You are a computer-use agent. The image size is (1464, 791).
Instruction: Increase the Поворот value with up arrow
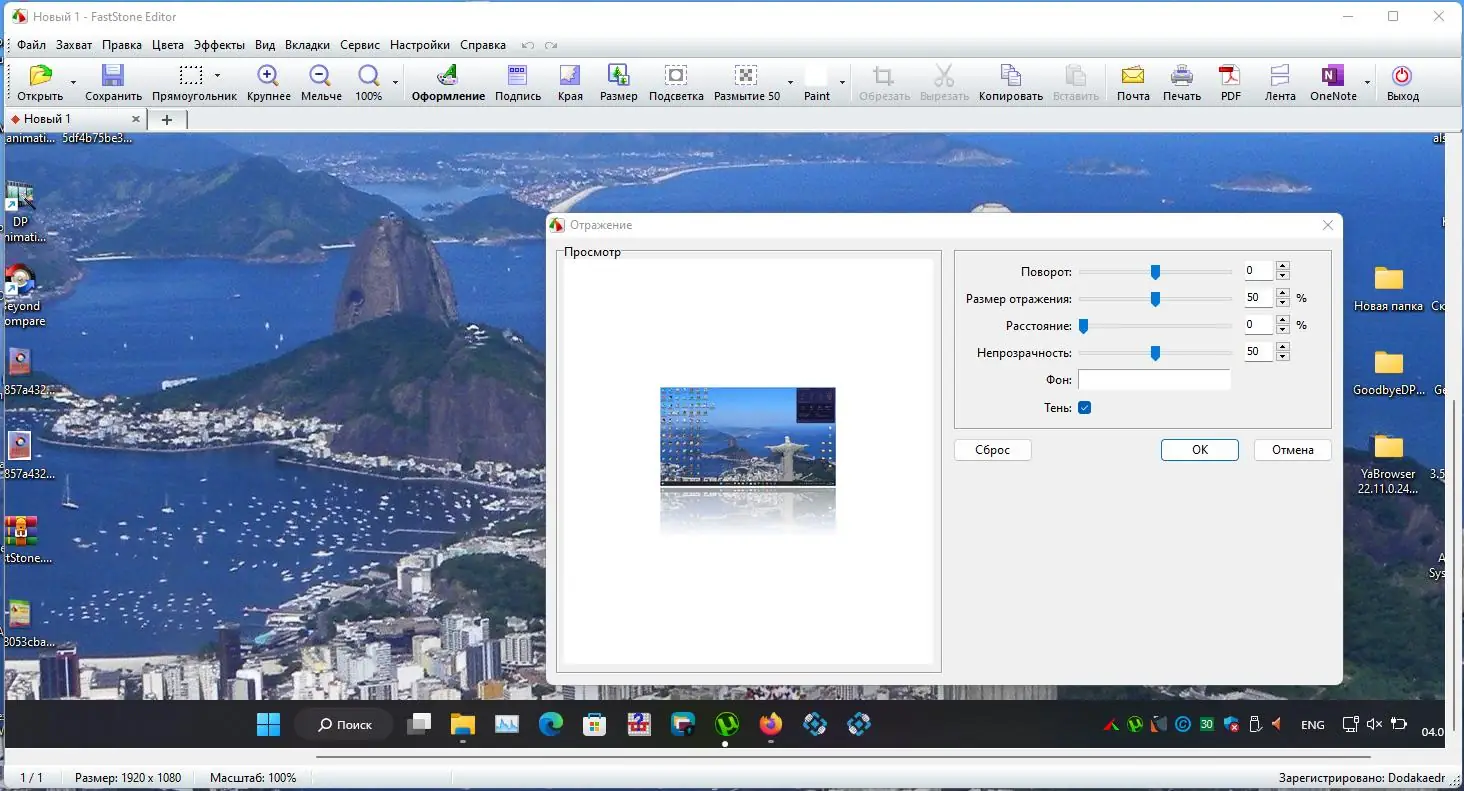point(1283,266)
